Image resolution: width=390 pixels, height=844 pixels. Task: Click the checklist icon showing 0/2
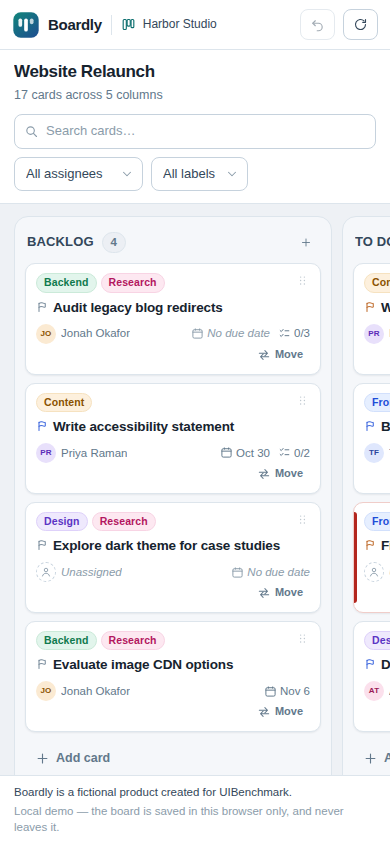coord(285,453)
